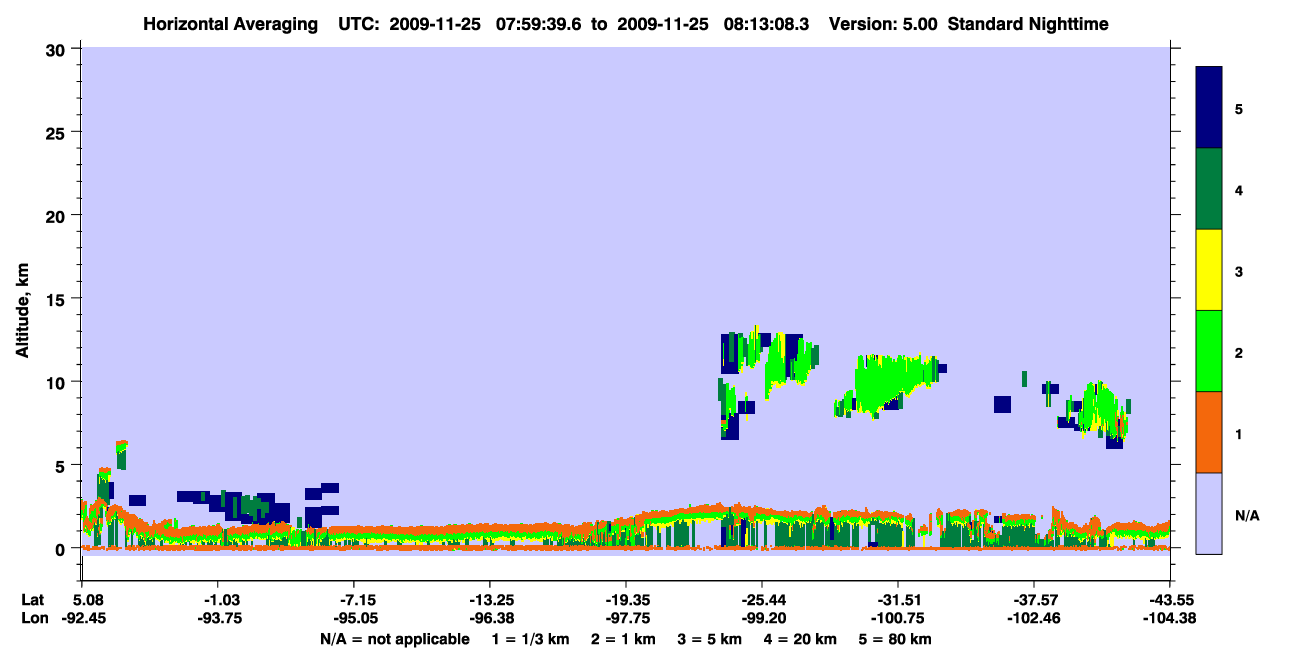Viewport: 1300px width, 667px height.
Task: Click the y-axis tick label 10
Action: [58, 382]
